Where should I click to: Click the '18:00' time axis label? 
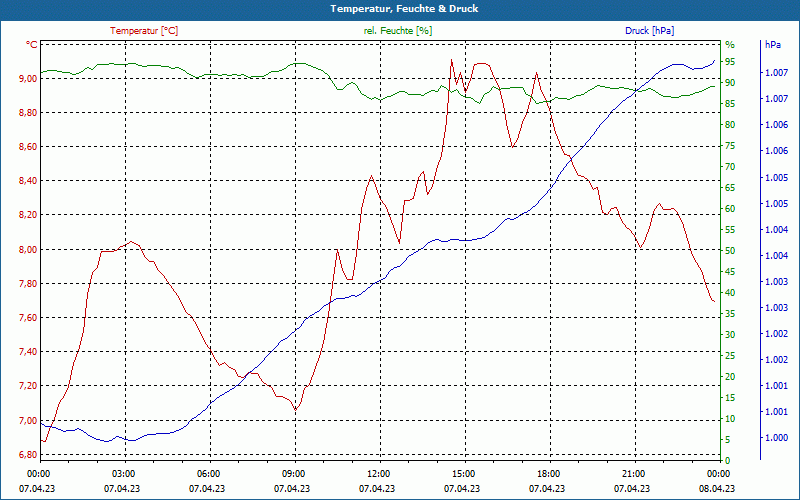pyautogui.click(x=548, y=473)
